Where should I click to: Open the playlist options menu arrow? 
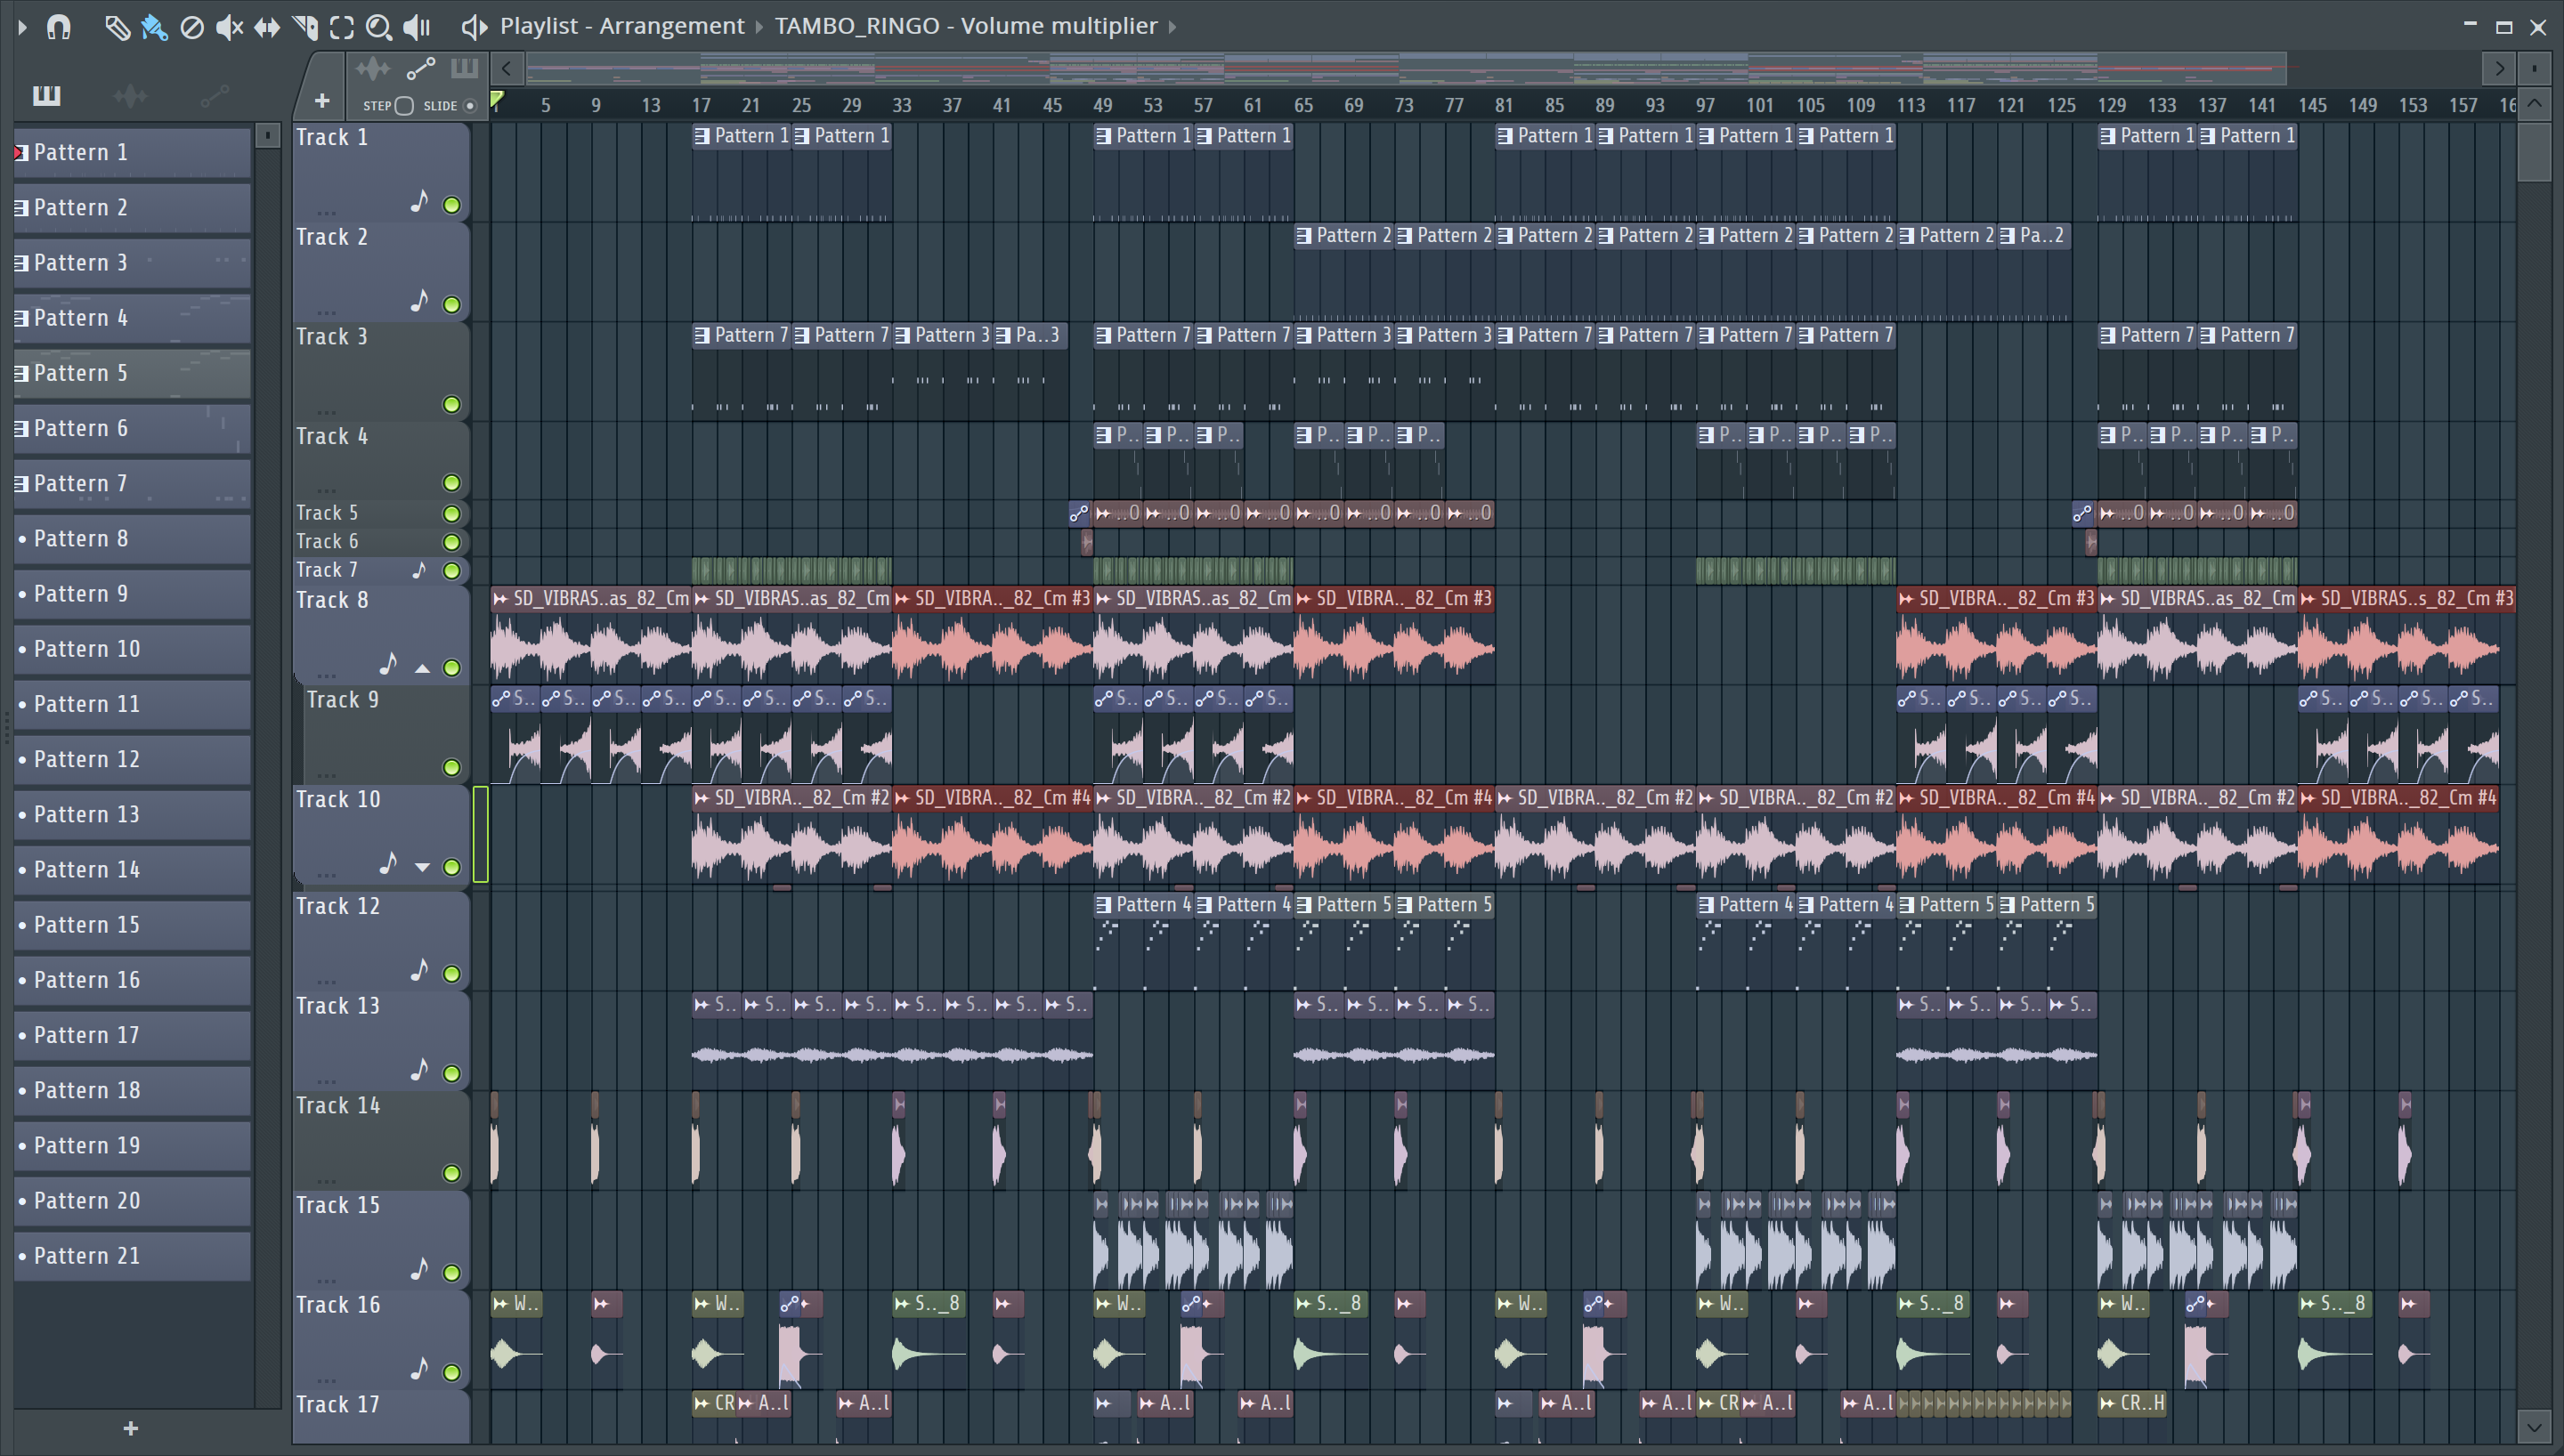pos(22,27)
